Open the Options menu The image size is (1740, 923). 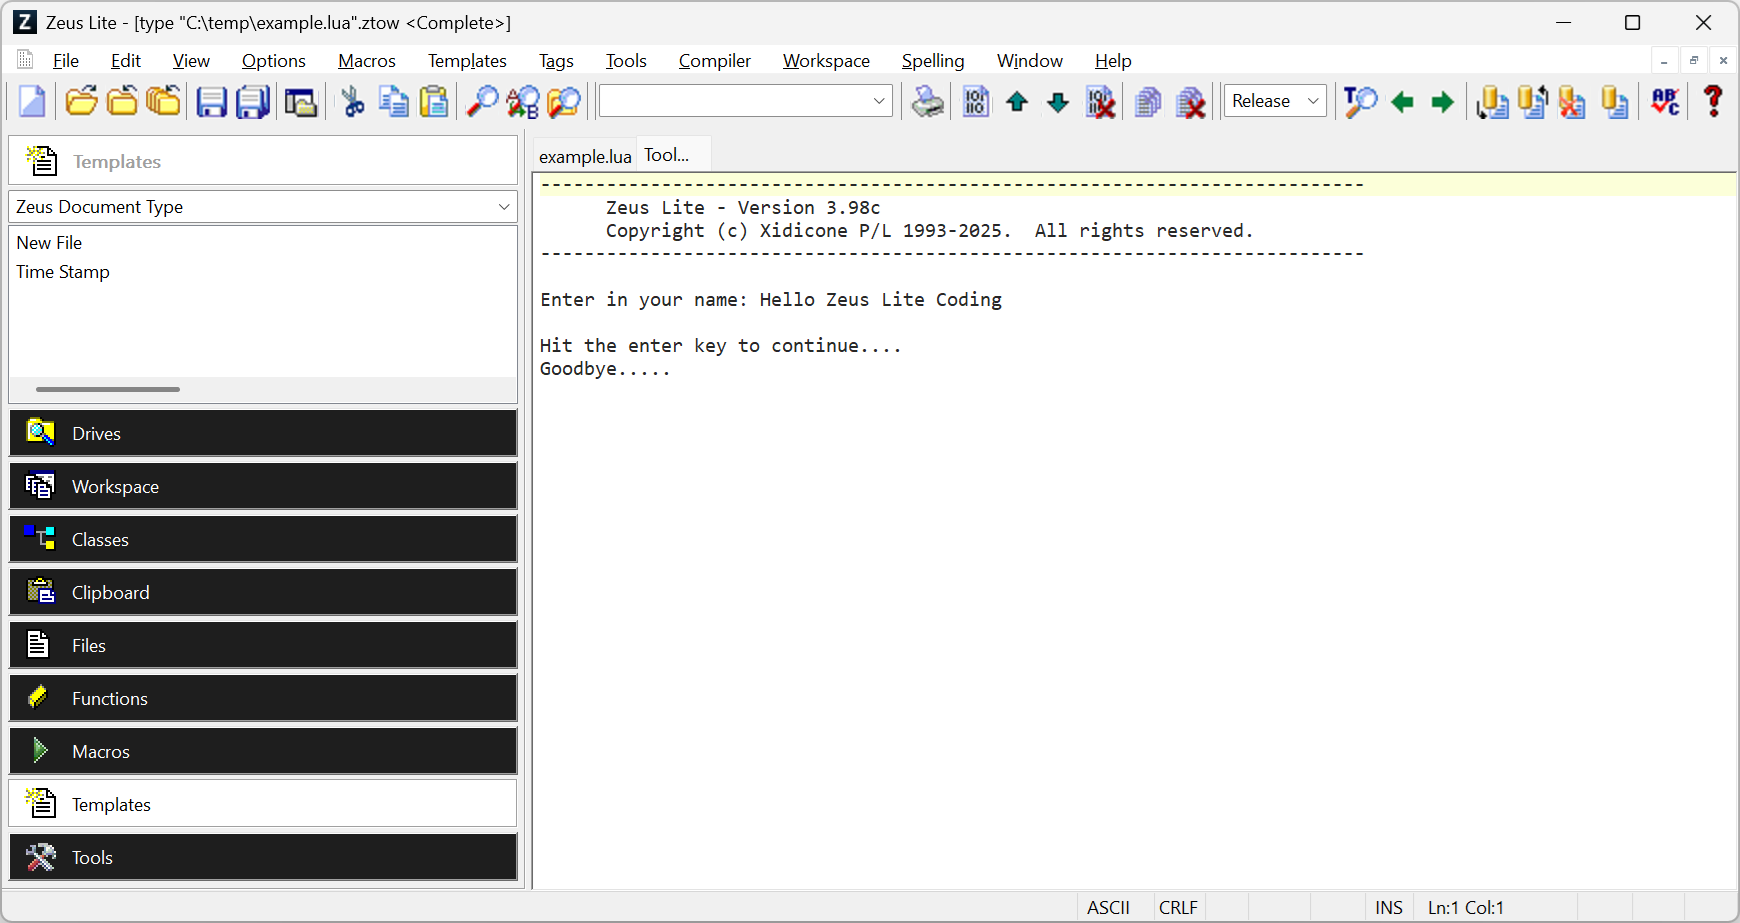tap(274, 61)
